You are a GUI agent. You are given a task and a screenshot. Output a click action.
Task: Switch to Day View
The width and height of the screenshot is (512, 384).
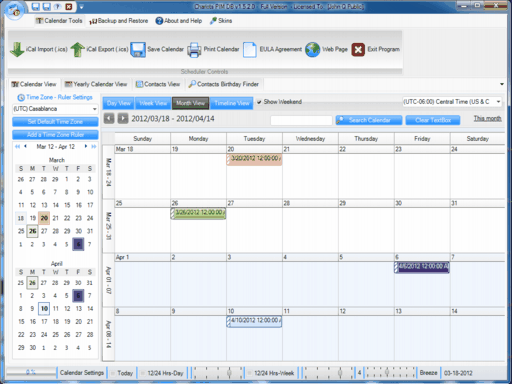tap(118, 103)
